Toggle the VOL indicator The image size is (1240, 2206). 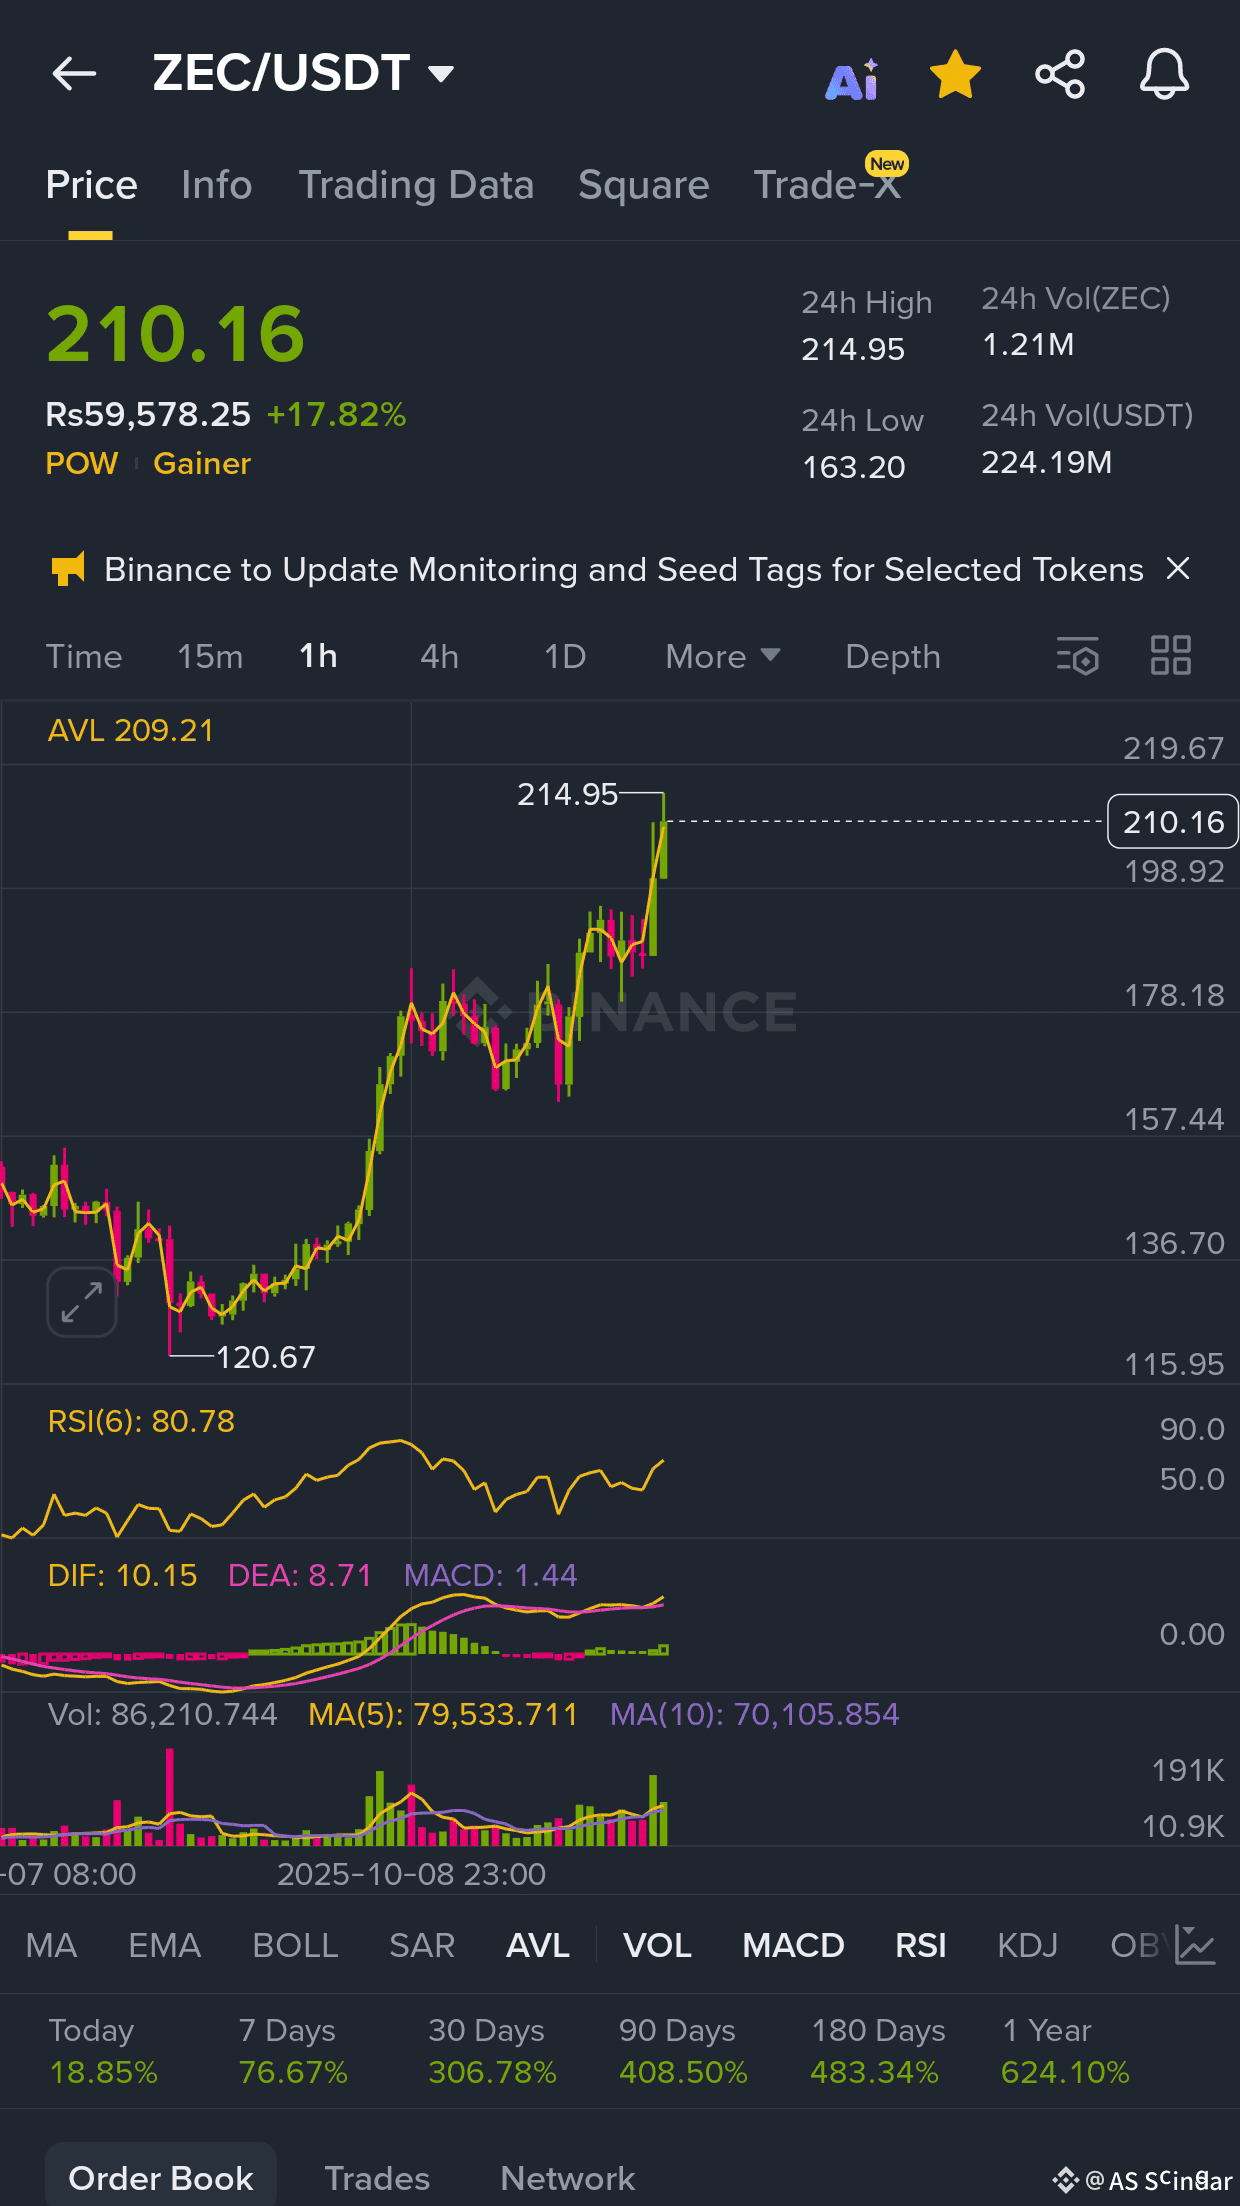[x=657, y=1945]
